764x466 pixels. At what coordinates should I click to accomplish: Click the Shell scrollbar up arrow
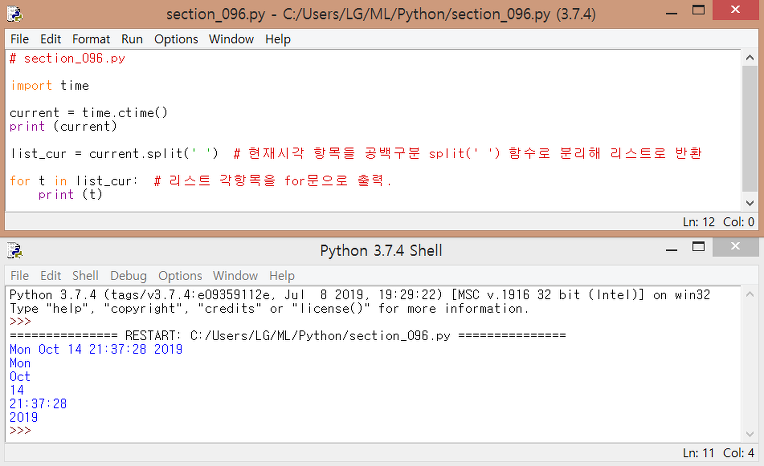click(749, 294)
